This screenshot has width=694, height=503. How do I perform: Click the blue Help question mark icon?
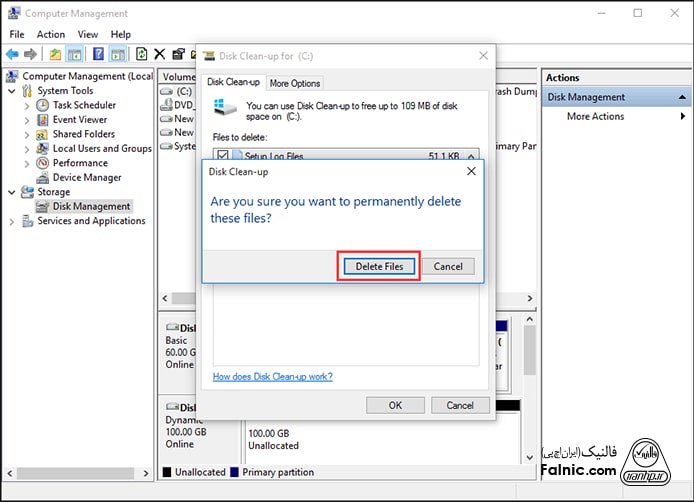[x=98, y=54]
